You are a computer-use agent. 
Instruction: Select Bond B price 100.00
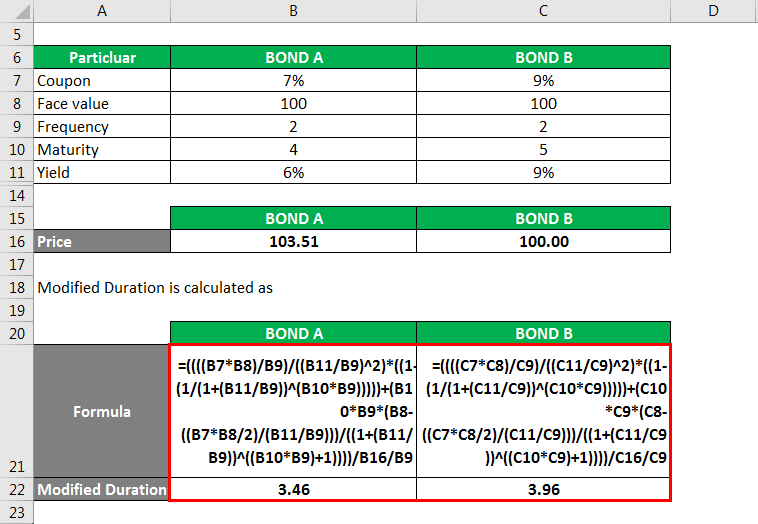coord(543,241)
